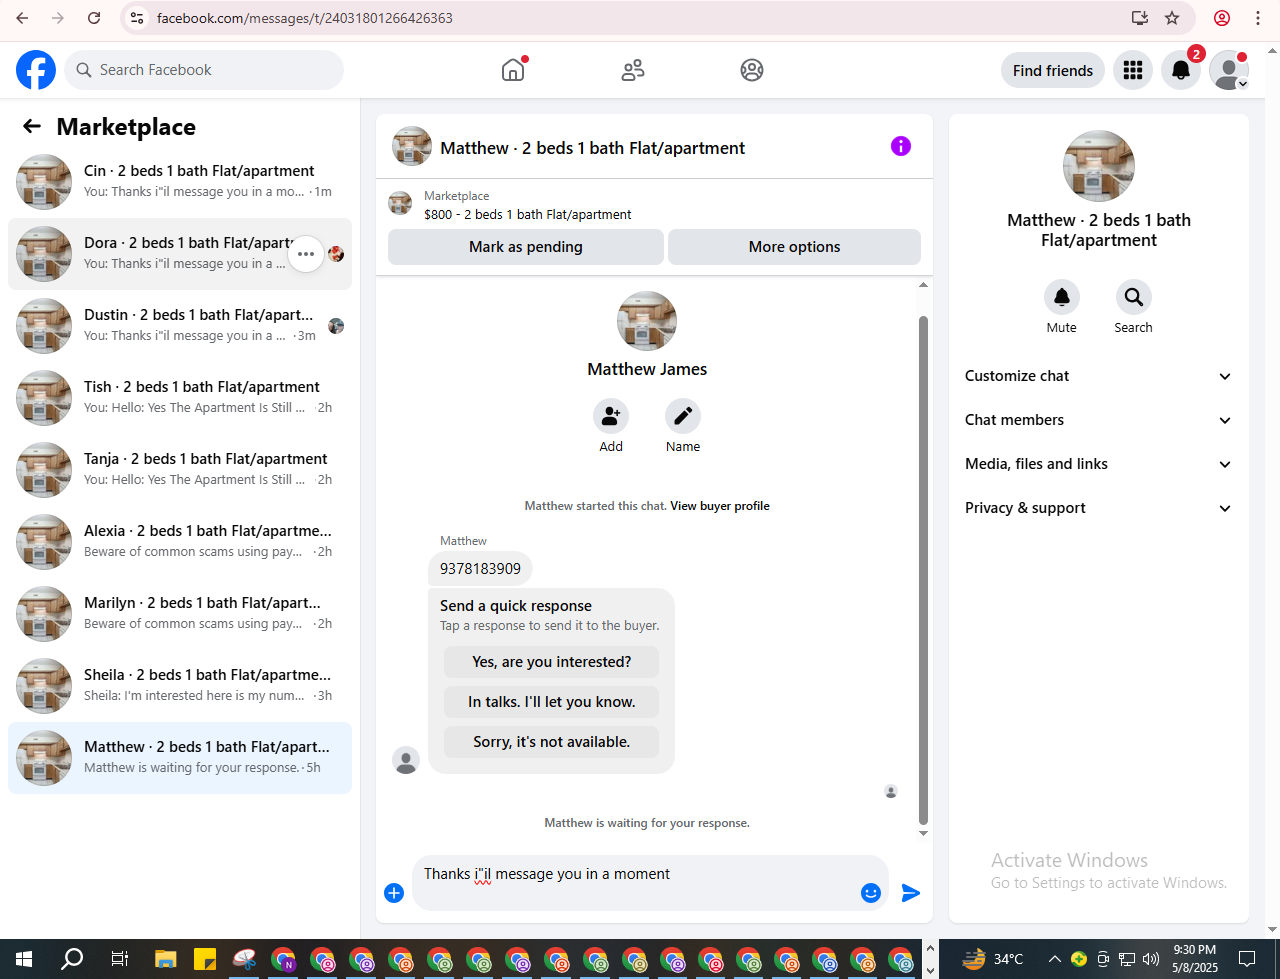
Task: Send the message with arrow icon
Action: (x=911, y=893)
